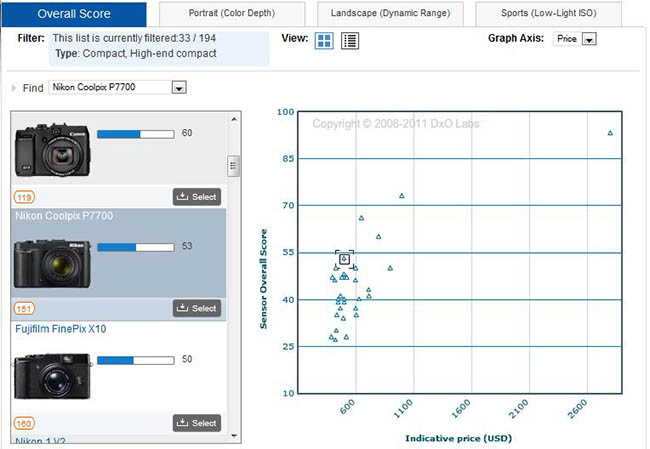Click the rank badge 160
Viewport: 650px width, 449px height.
coord(24,423)
